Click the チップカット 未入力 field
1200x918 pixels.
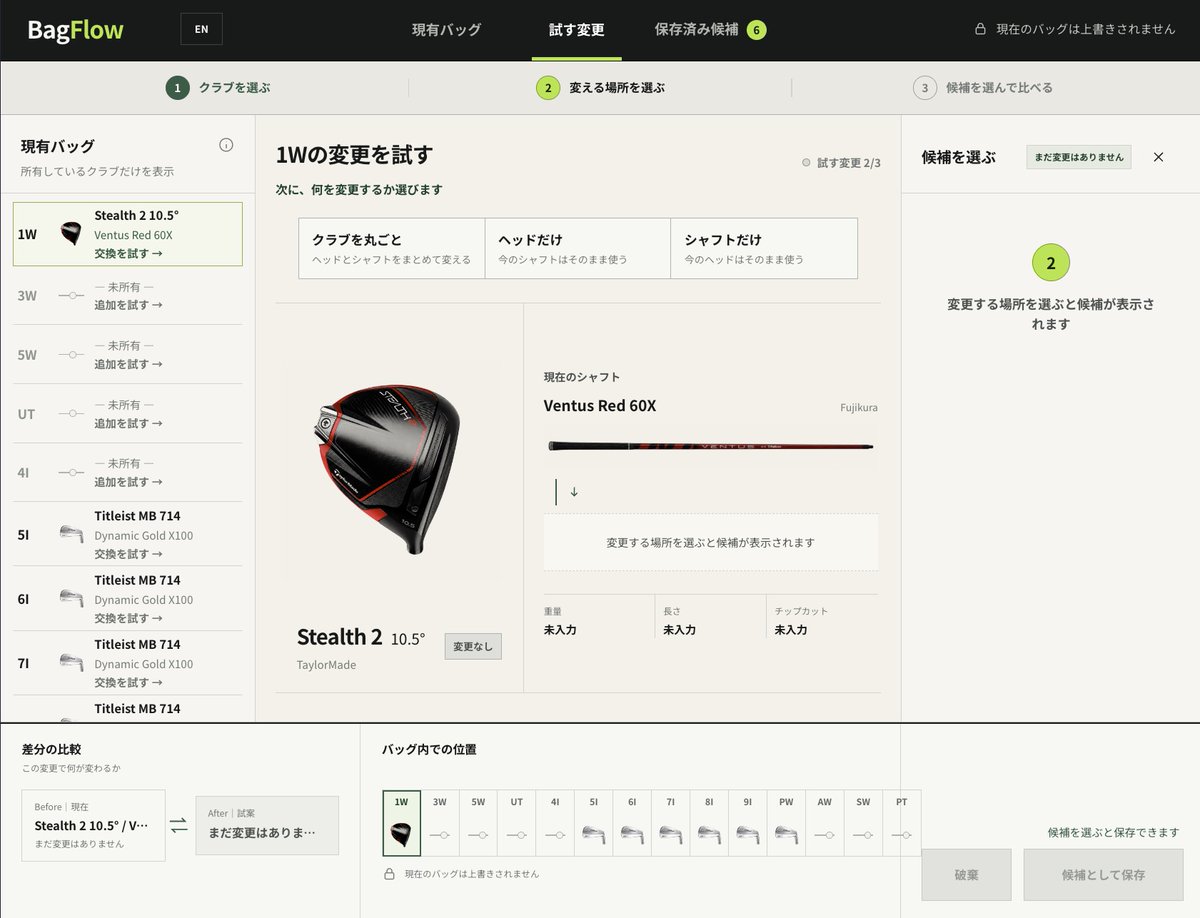pyautogui.click(x=824, y=621)
